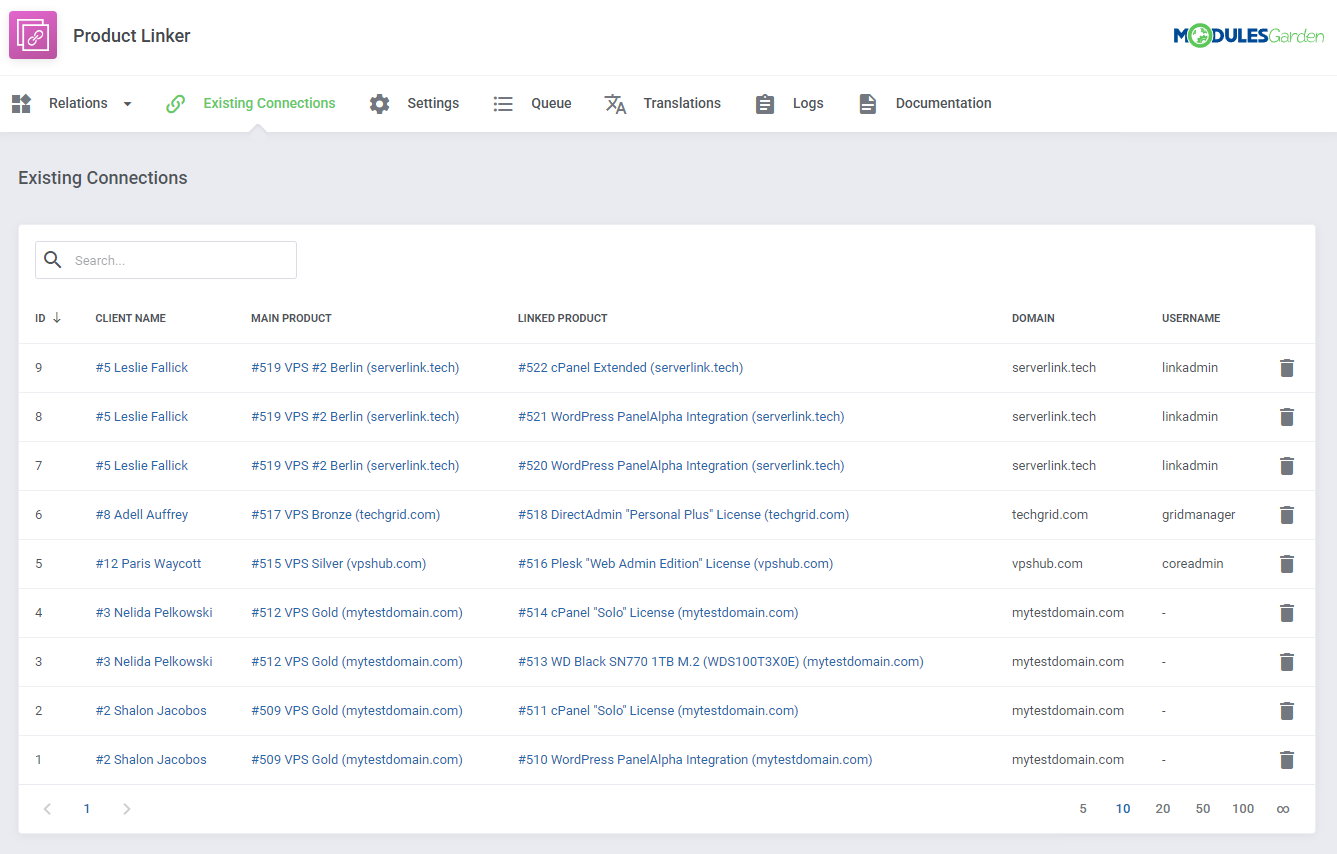
Task: Open product #516 Plesk Web Admin License
Action: tap(675, 563)
